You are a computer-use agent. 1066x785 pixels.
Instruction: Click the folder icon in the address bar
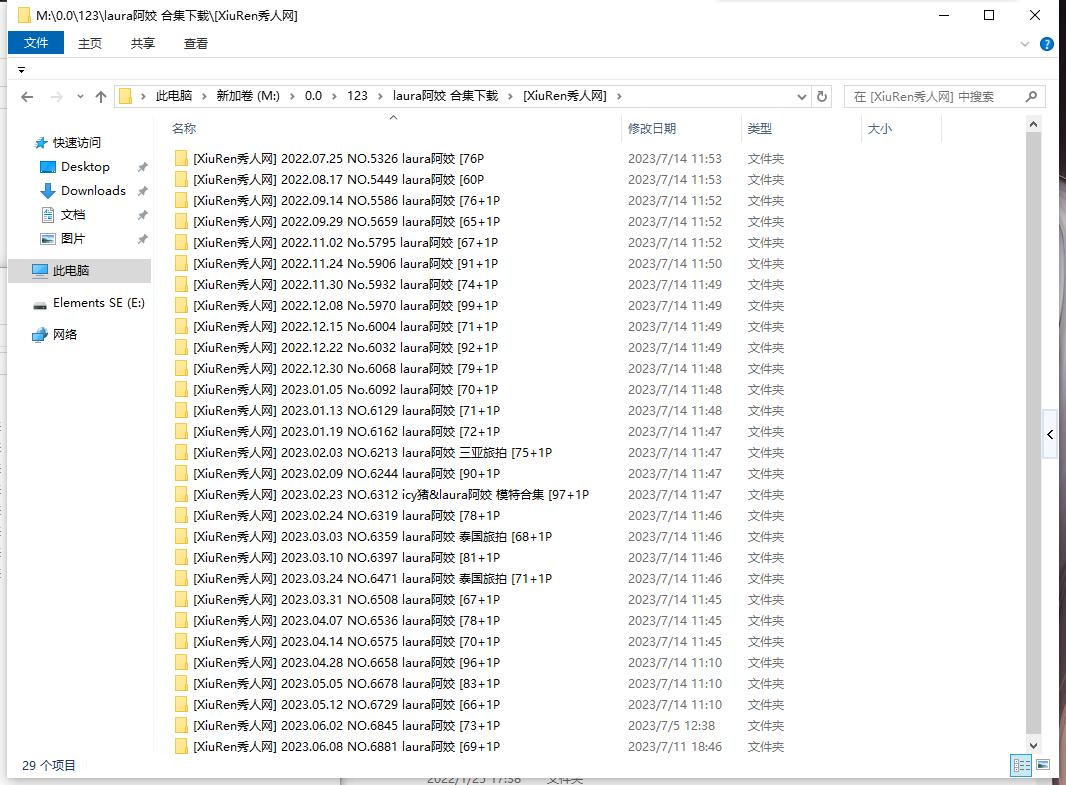[x=125, y=97]
